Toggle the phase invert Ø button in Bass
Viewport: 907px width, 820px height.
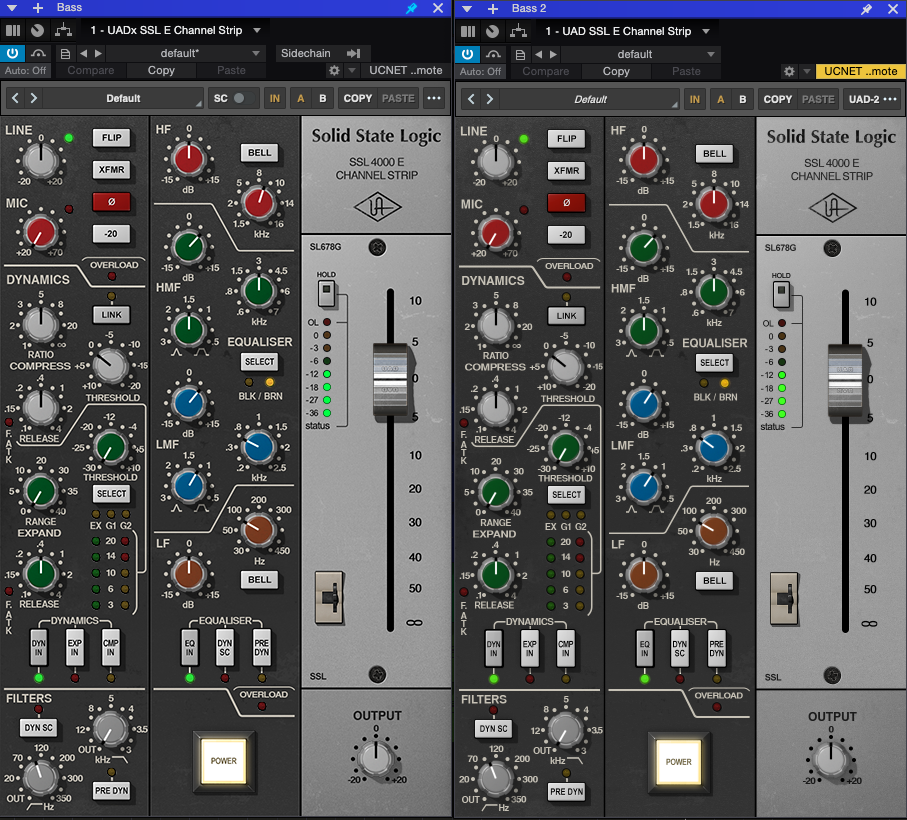click(112, 202)
